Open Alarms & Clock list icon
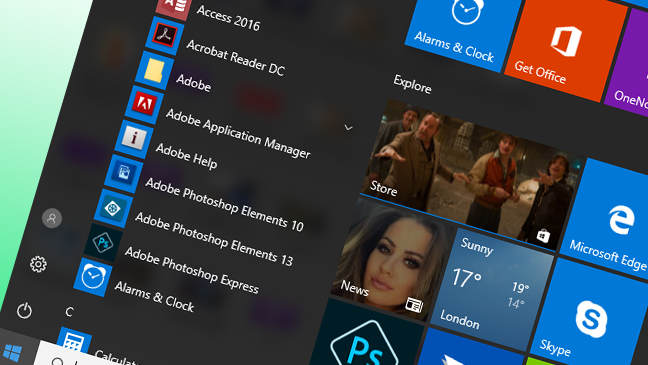The image size is (648, 365). [x=93, y=277]
